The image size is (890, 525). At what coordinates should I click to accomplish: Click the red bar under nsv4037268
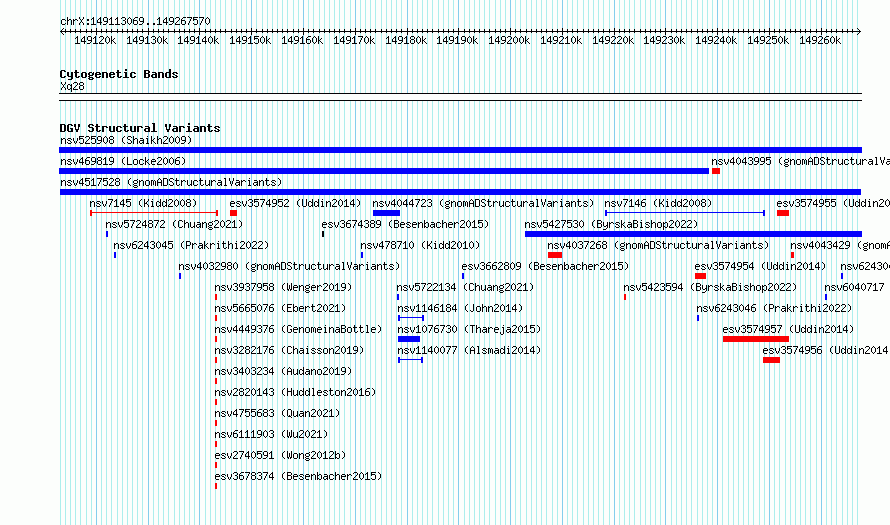coord(555,255)
